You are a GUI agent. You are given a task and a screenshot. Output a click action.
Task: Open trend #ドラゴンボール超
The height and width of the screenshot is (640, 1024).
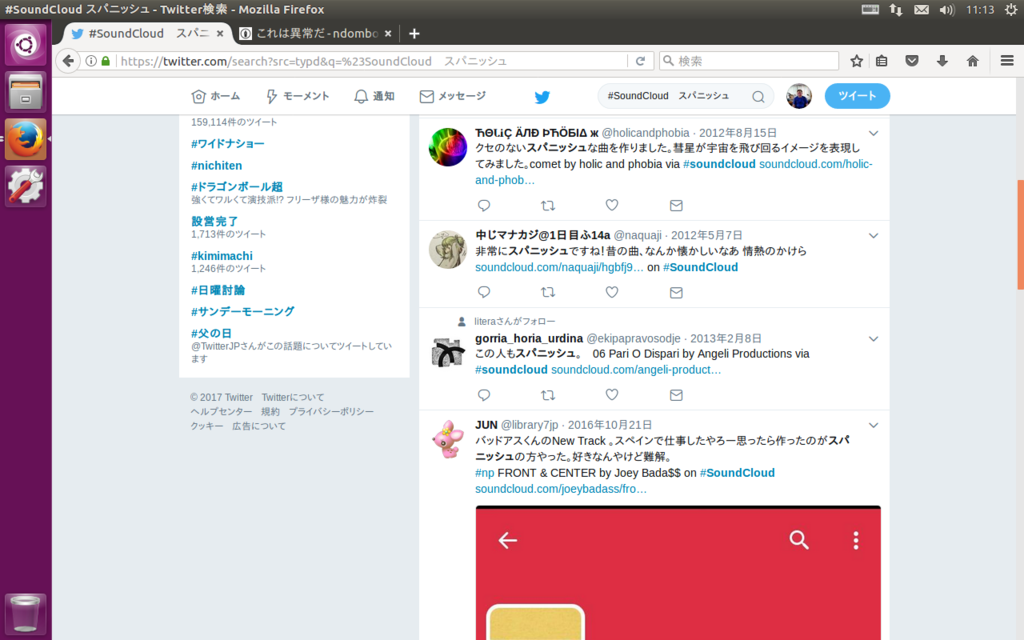236,187
